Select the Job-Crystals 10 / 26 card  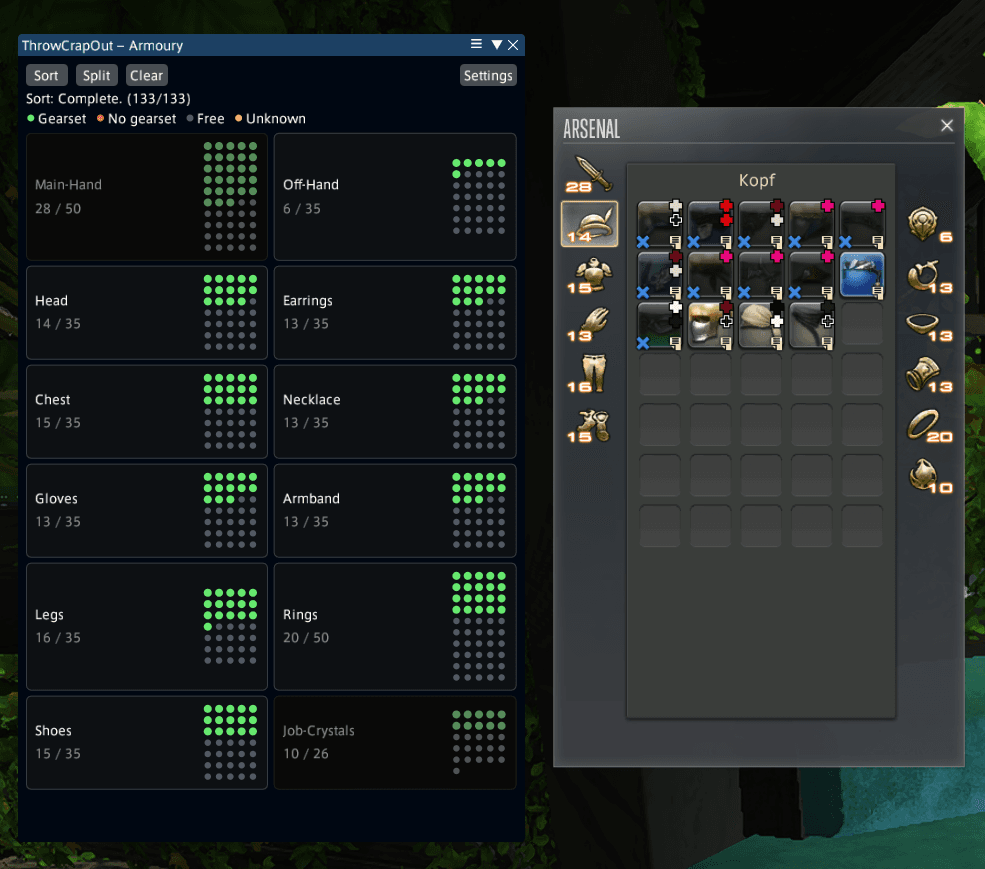pyautogui.click(x=395, y=742)
